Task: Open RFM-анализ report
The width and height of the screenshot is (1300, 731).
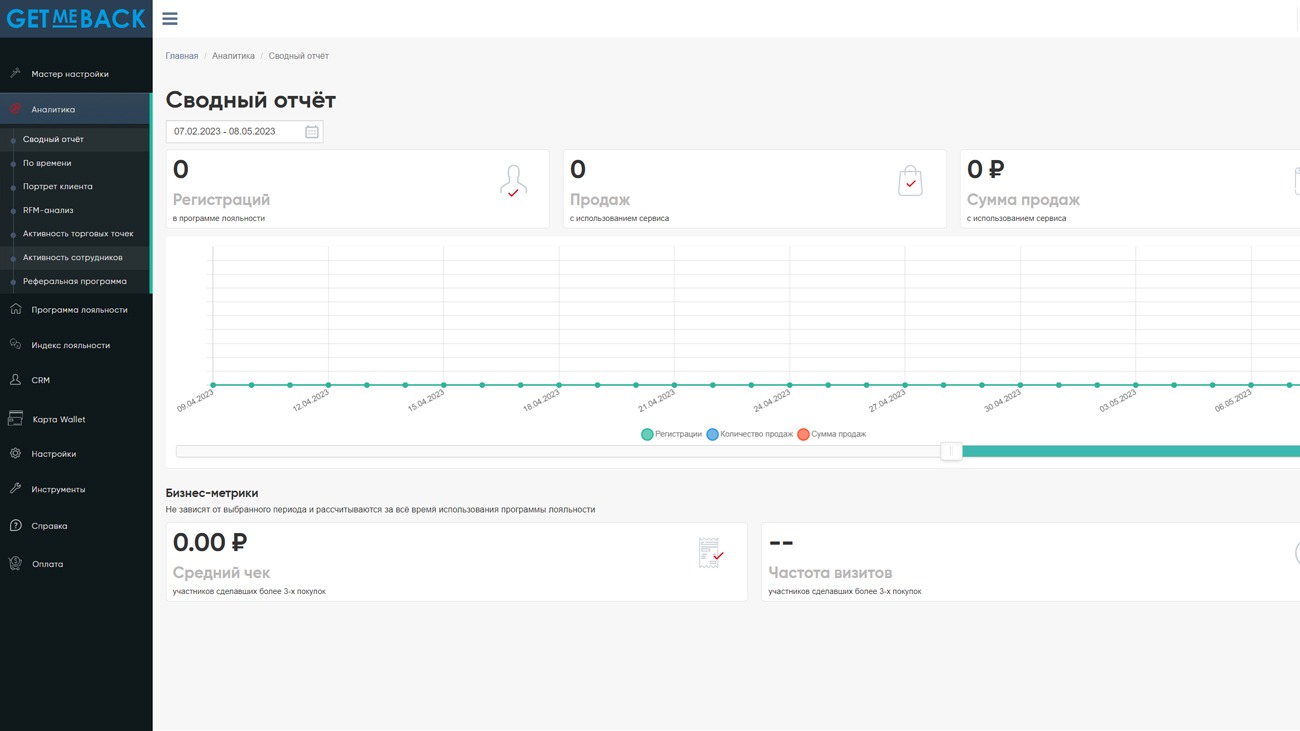Action: (x=48, y=210)
